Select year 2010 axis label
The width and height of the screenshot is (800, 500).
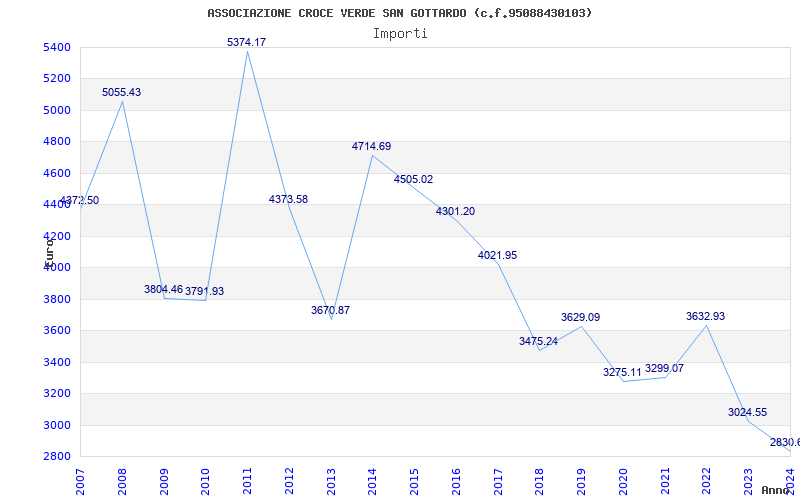pos(205,482)
